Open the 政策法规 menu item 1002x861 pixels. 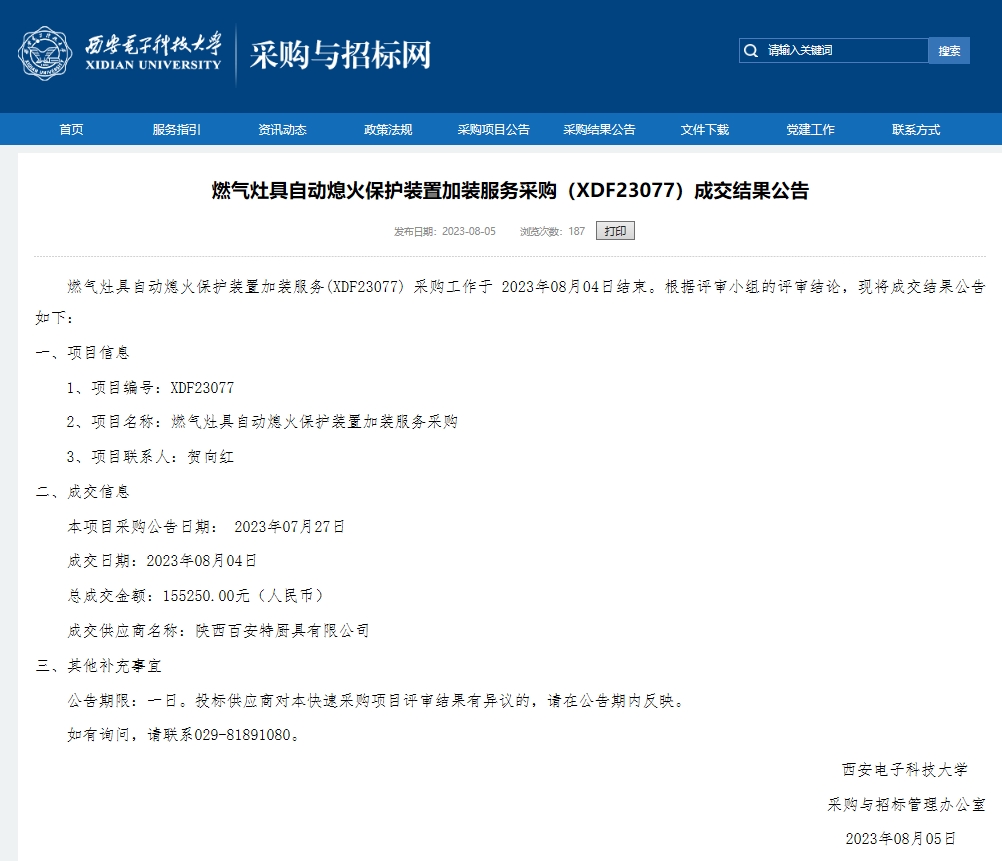tap(388, 130)
